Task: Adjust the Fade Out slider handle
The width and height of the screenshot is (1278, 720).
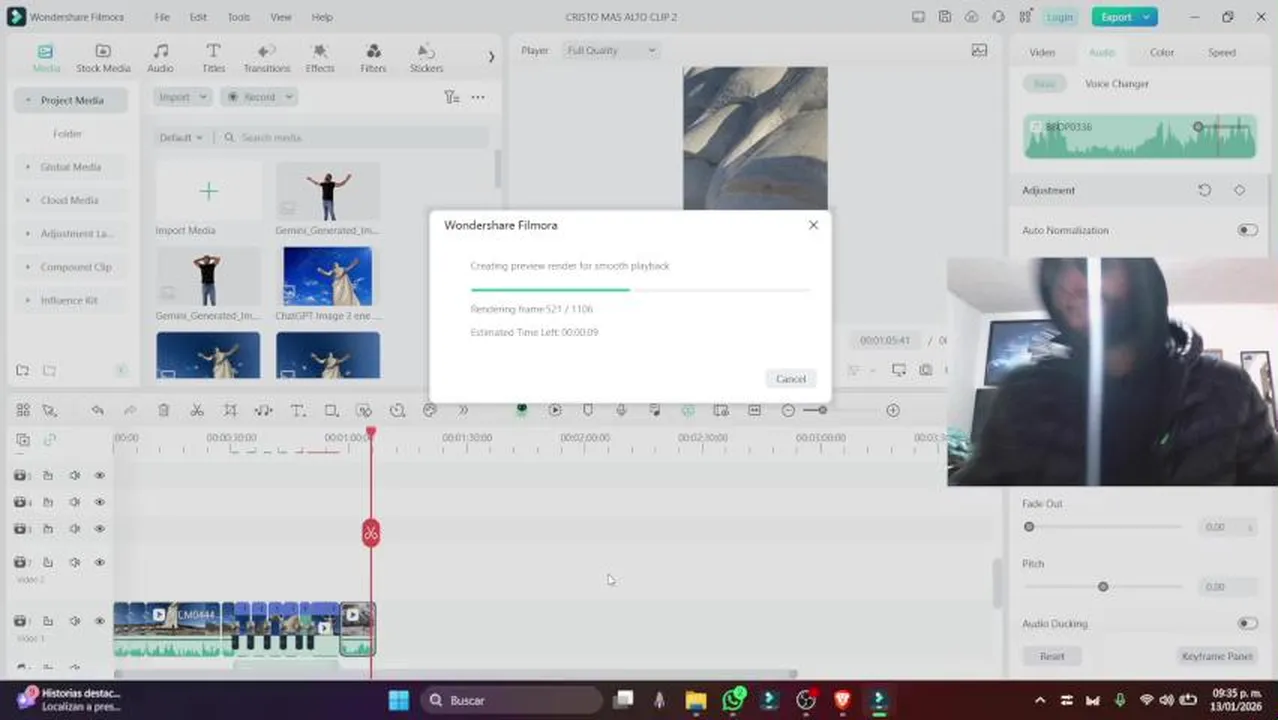Action: pyautogui.click(x=1029, y=527)
